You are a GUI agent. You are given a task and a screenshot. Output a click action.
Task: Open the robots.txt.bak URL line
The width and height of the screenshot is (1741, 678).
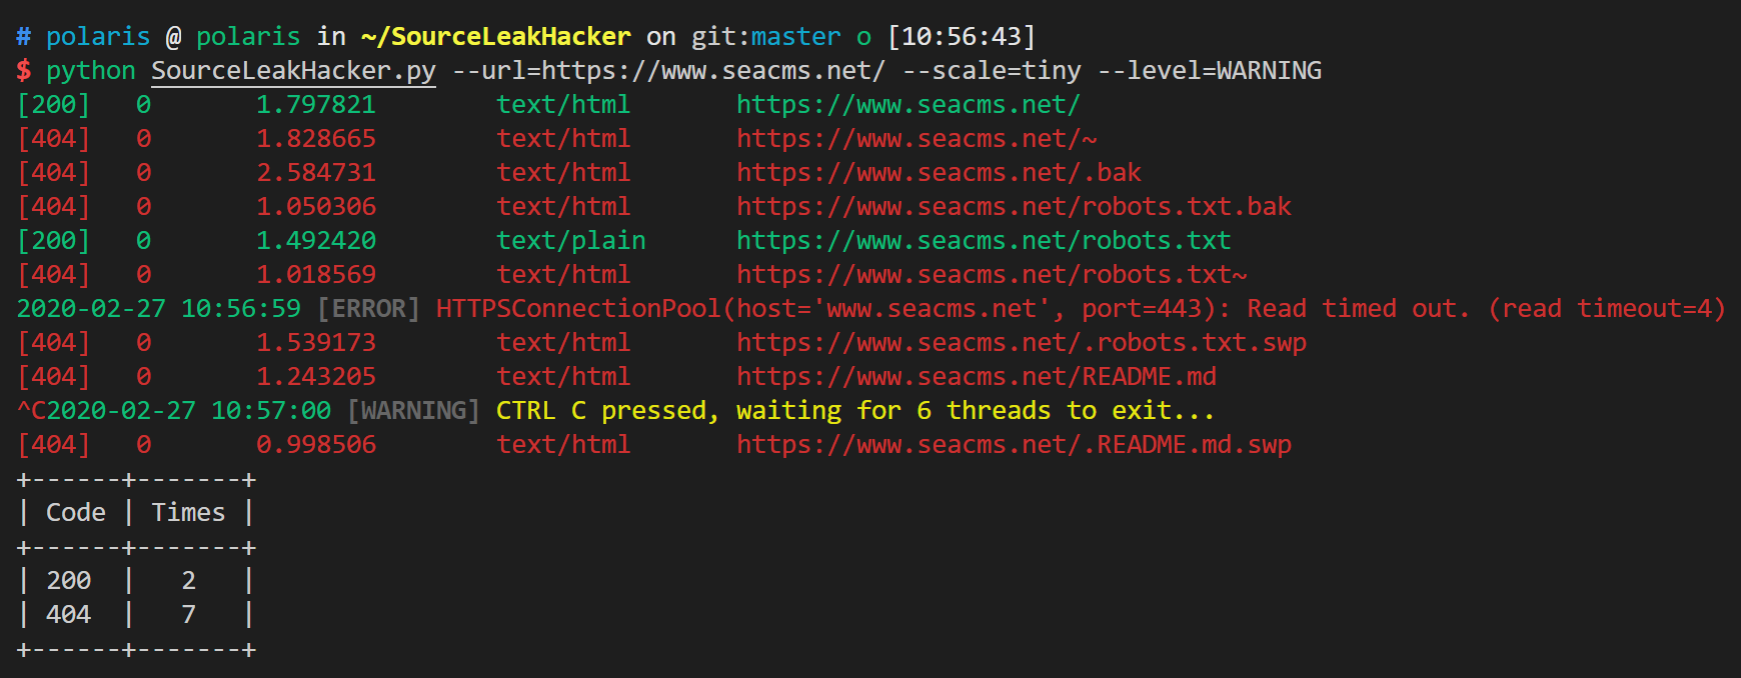click(1013, 206)
